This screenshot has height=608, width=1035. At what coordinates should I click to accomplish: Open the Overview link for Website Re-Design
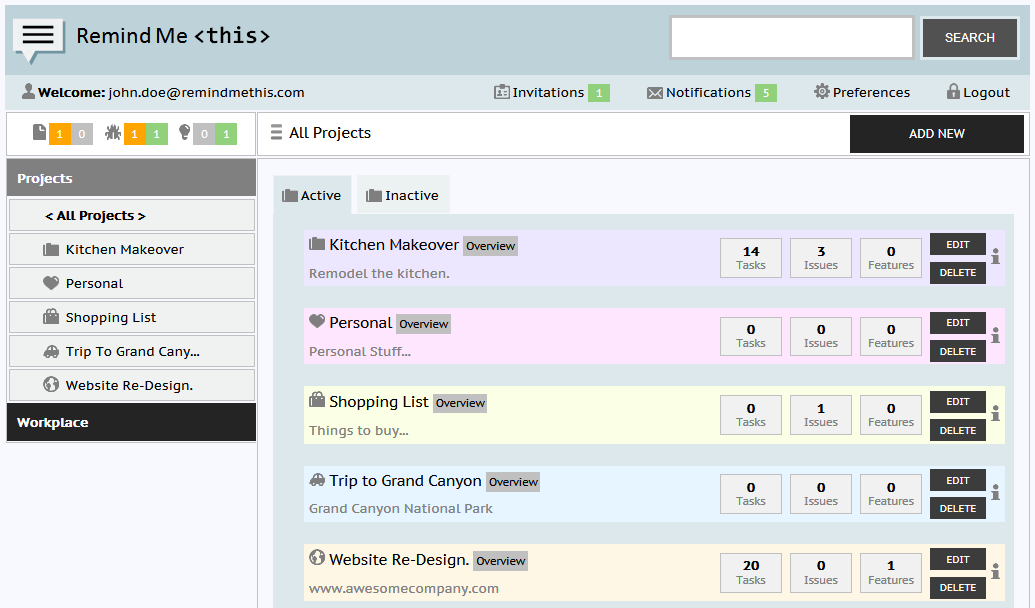click(x=500, y=561)
